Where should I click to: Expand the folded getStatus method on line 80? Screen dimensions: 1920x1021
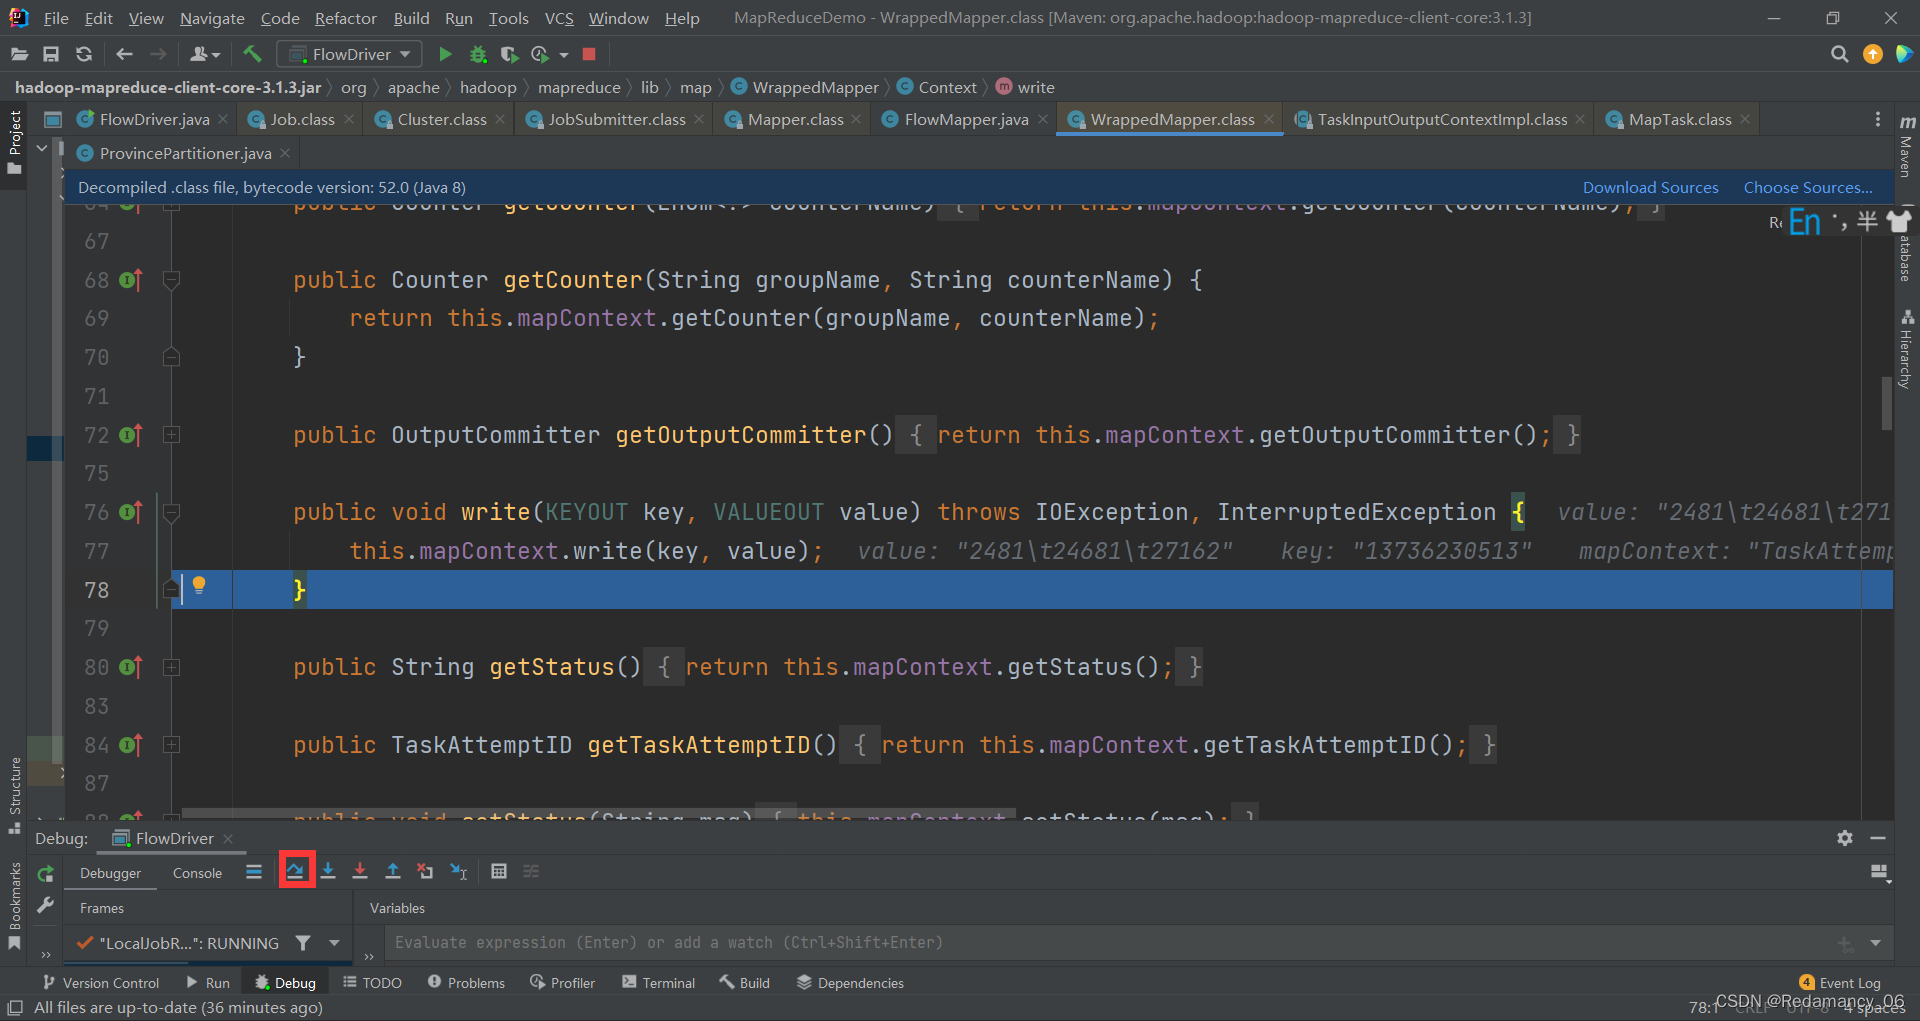171,667
